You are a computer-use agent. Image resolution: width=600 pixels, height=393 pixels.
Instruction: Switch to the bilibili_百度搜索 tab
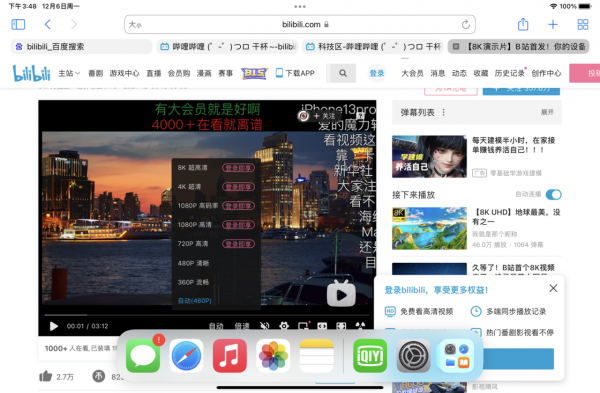tap(81, 47)
